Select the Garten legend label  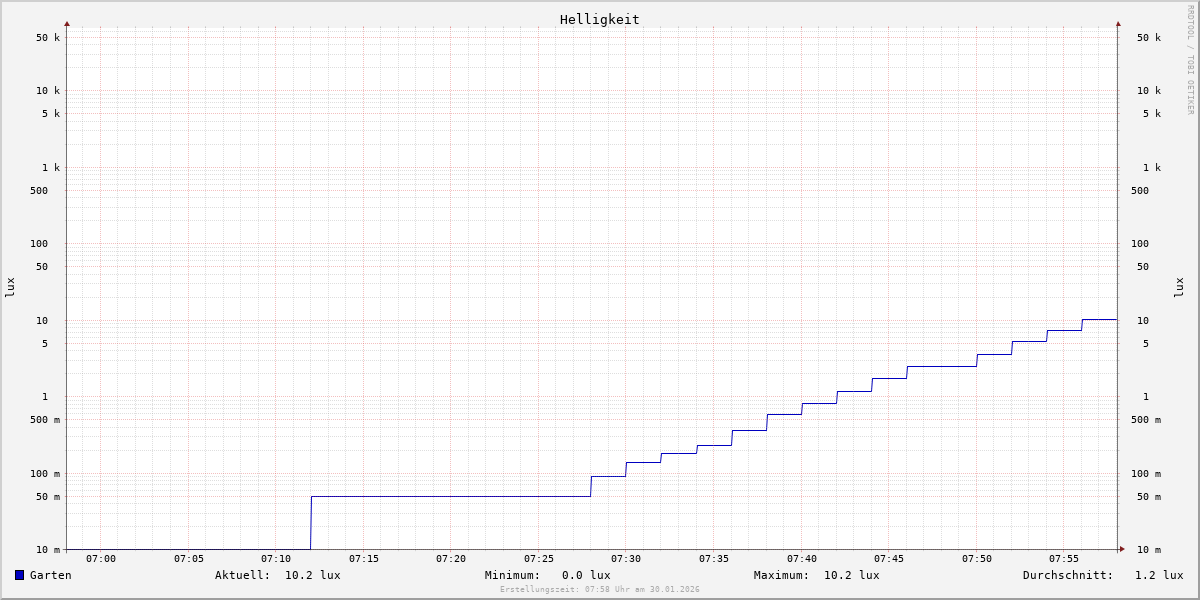click(50, 575)
